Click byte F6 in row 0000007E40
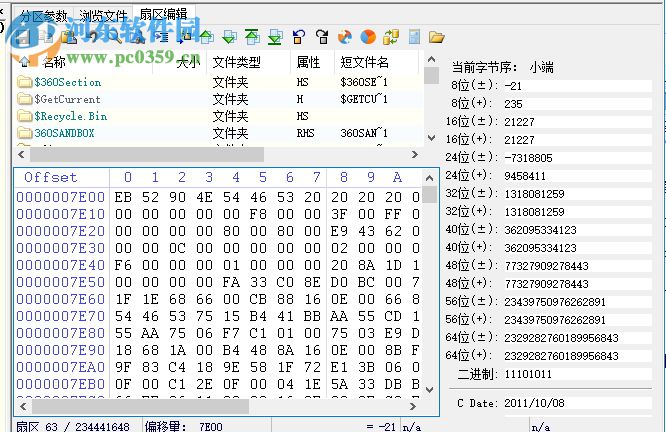The width and height of the screenshot is (666, 432). coord(123,265)
